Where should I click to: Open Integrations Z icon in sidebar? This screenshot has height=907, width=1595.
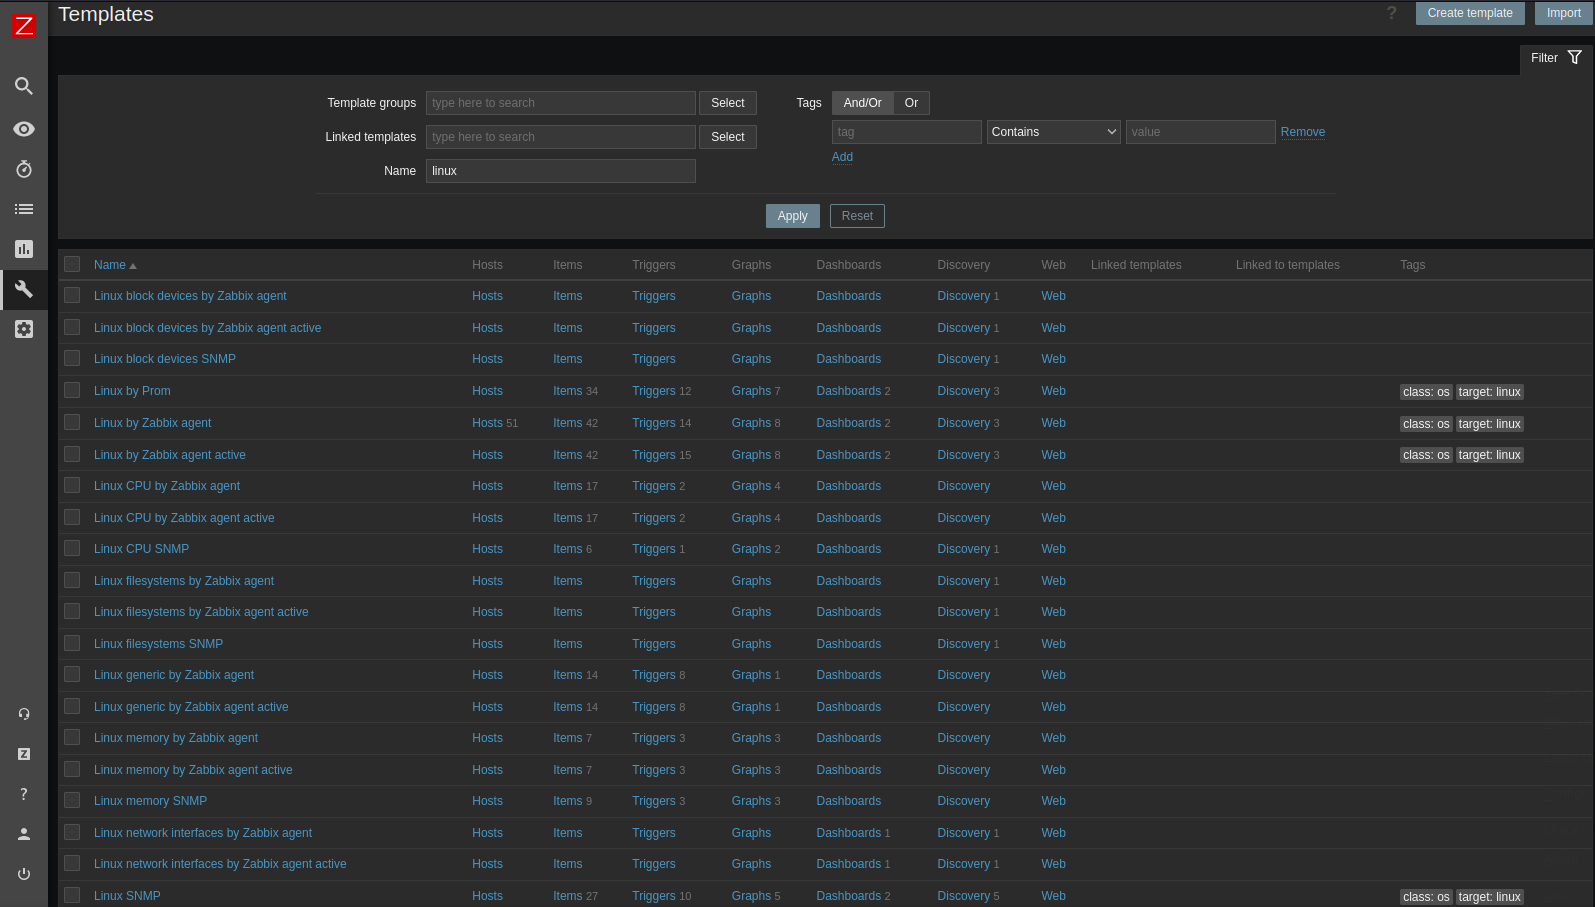pyautogui.click(x=24, y=754)
